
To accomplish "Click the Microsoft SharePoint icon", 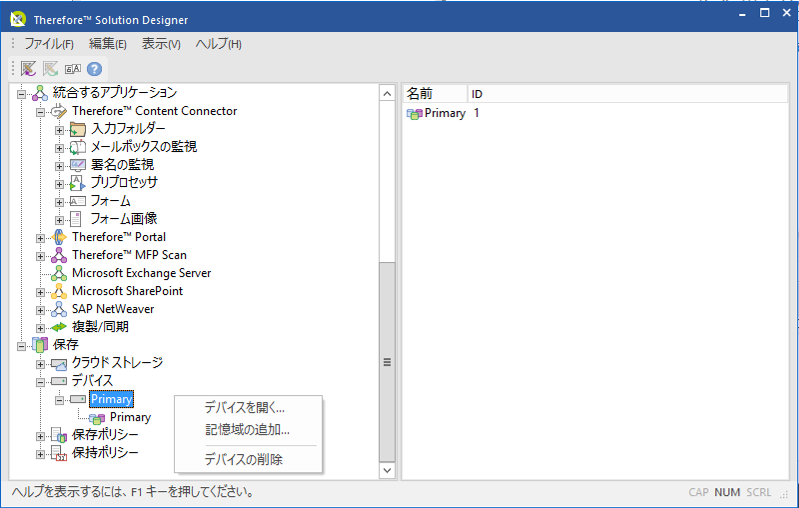I will point(59,291).
